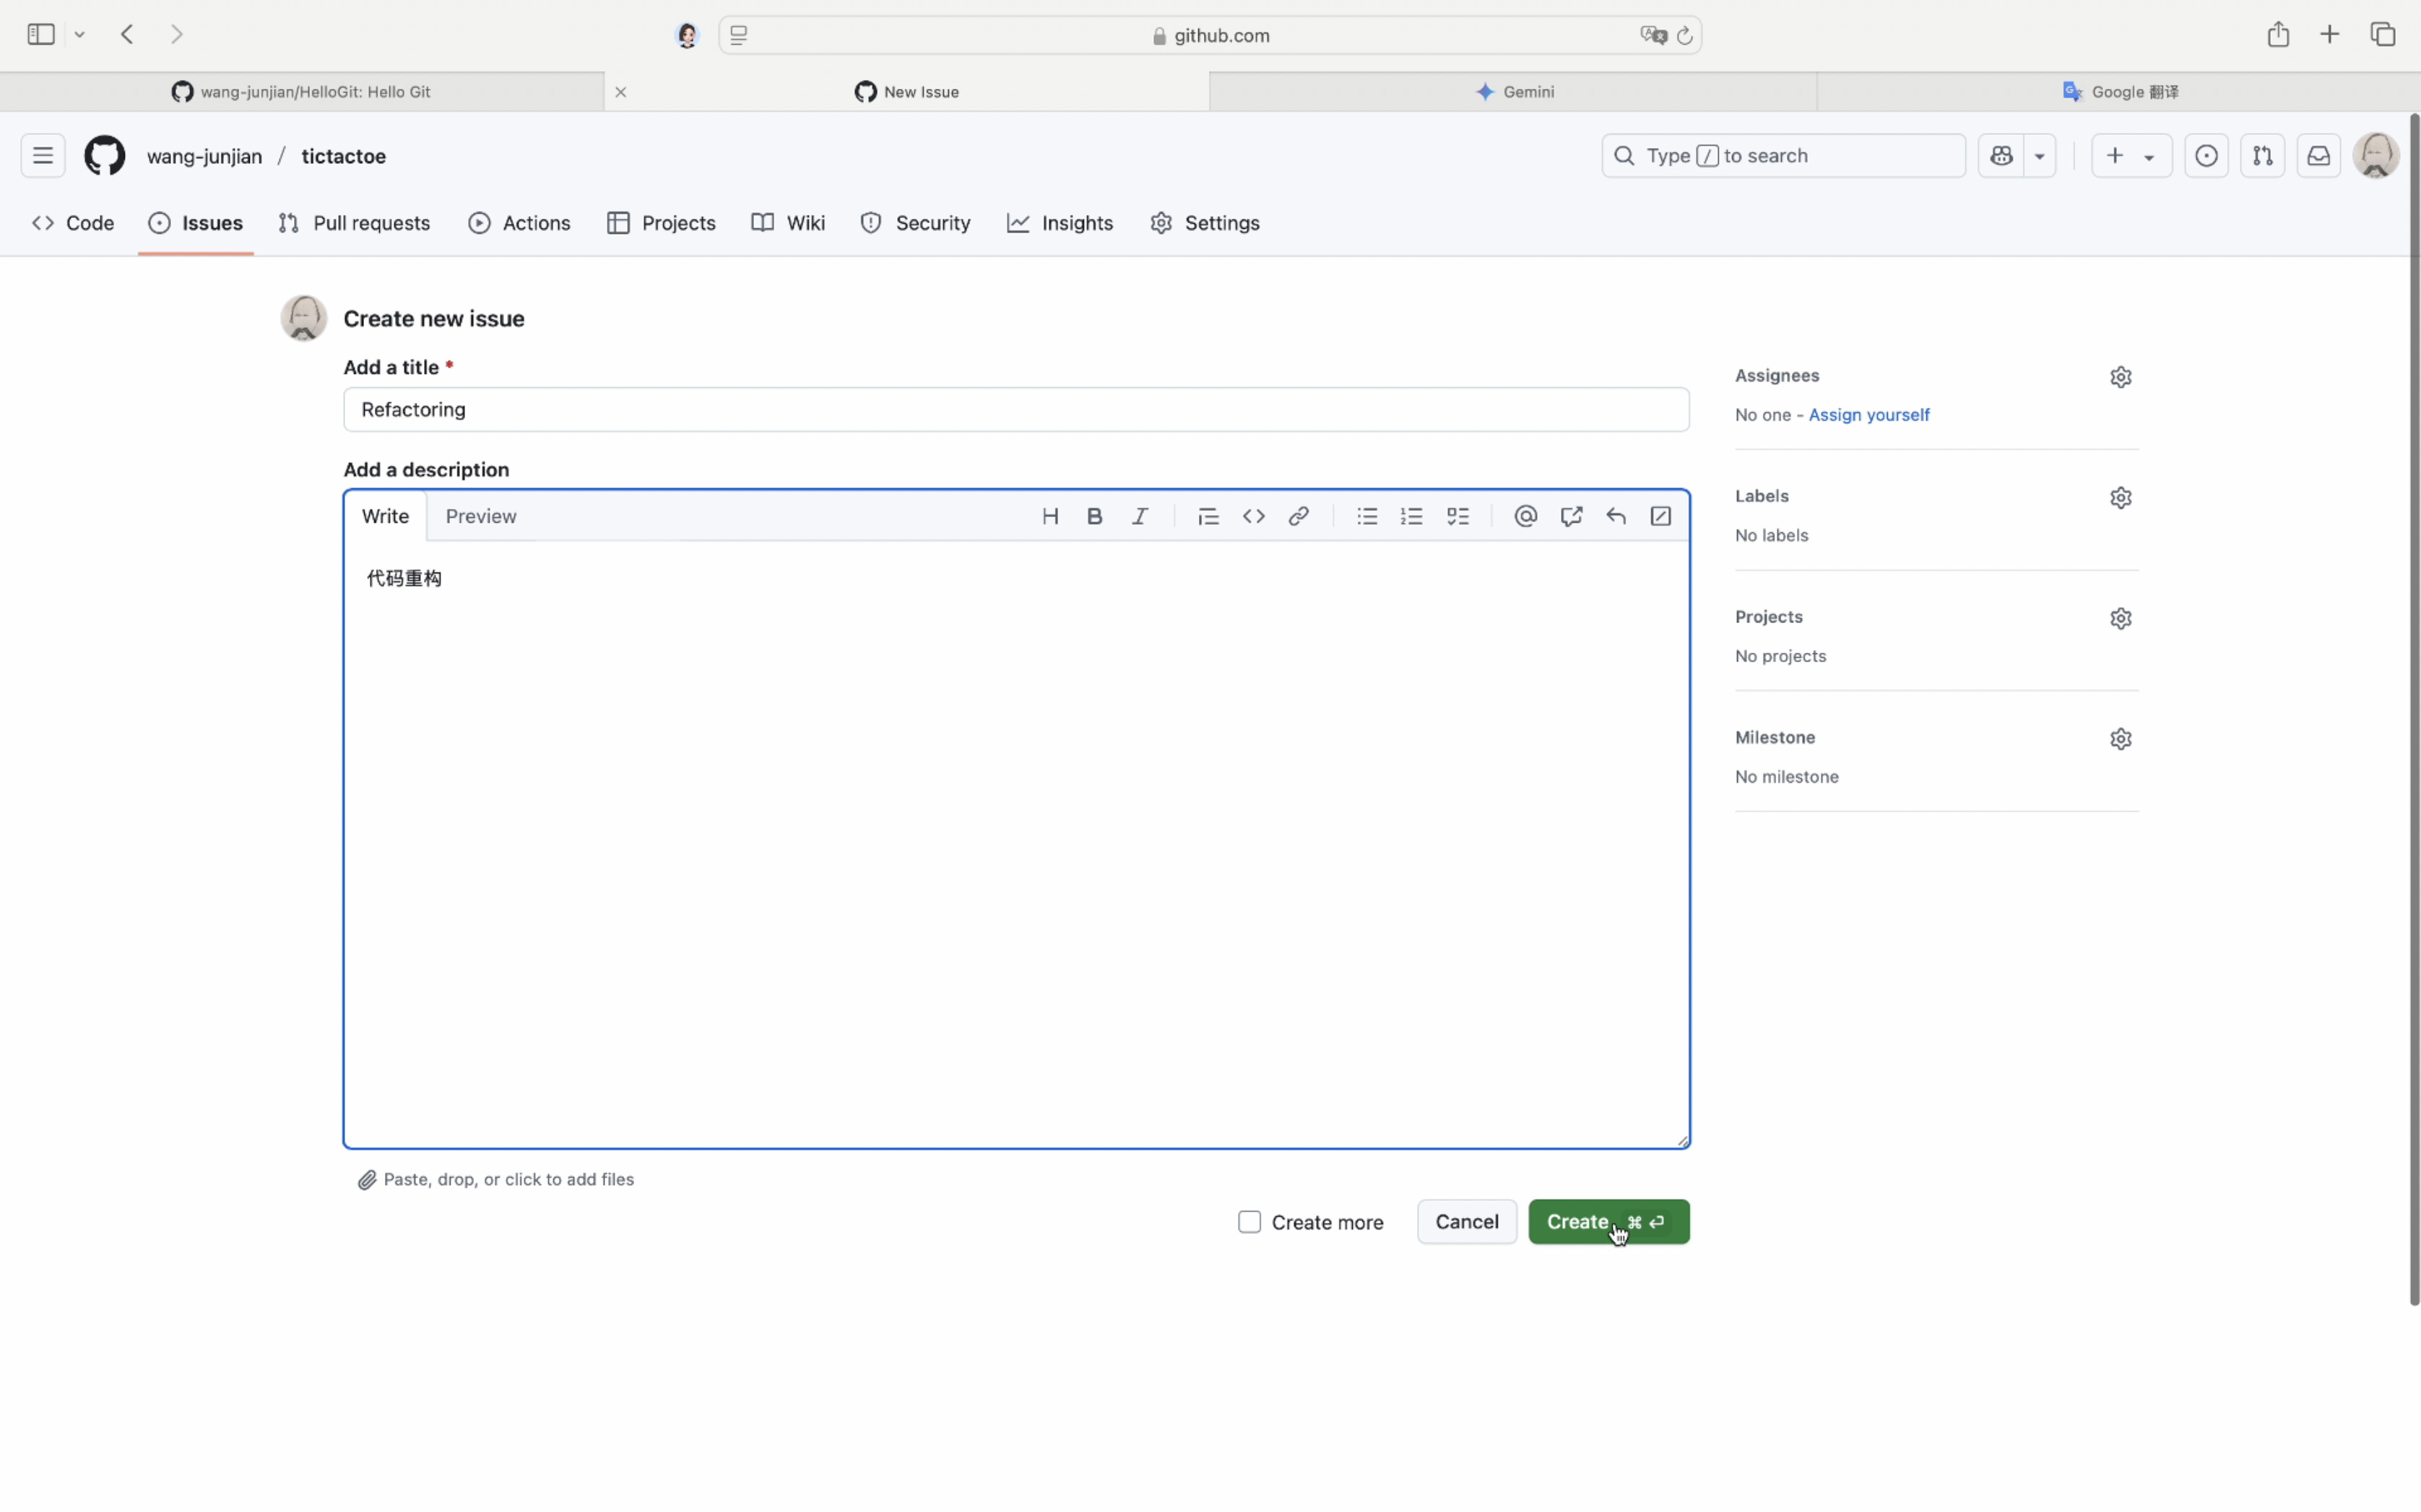
Task: Click the Heading icon in the editor toolbar
Action: [1049, 516]
